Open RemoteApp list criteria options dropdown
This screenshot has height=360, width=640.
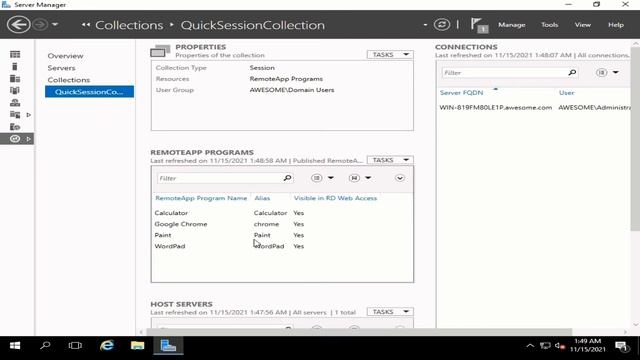click(x=322, y=178)
